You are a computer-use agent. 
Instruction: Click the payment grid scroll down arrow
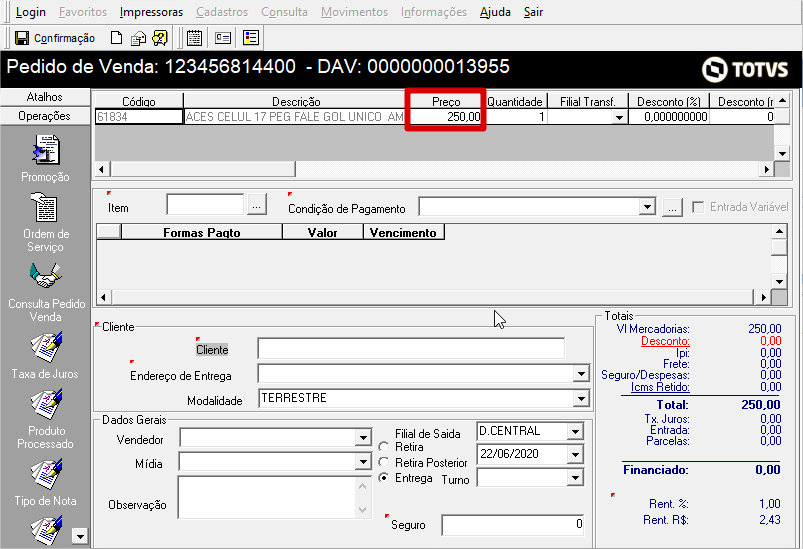click(x=779, y=281)
